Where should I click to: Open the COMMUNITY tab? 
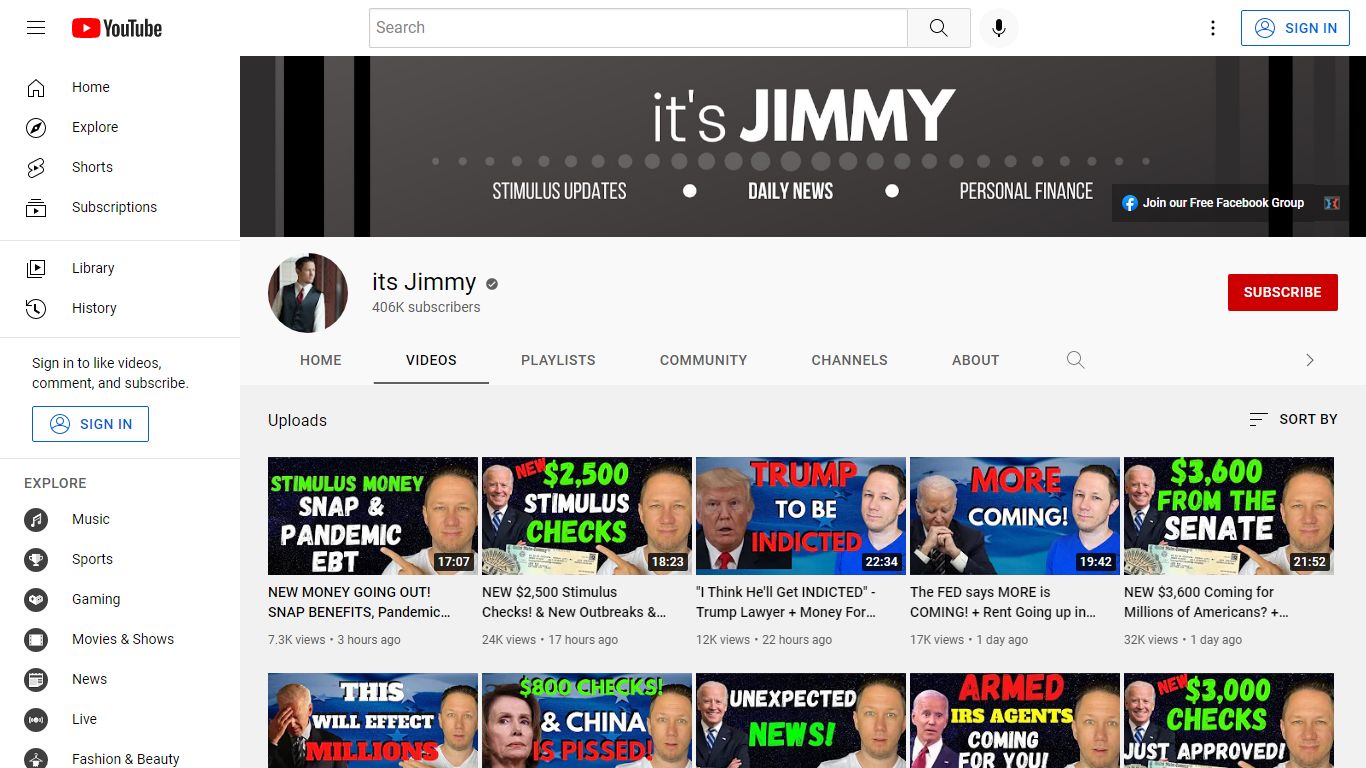tap(703, 360)
